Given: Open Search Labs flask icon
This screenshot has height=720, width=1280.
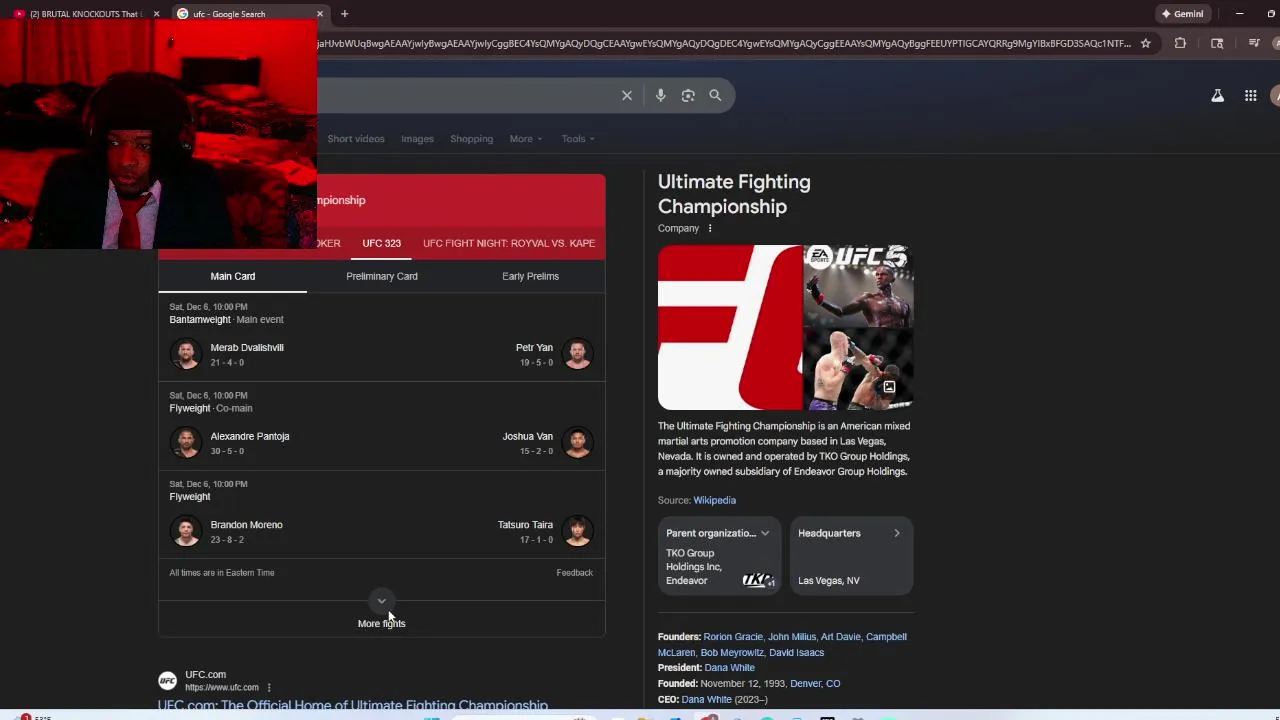Looking at the screenshot, I should tap(1217, 96).
